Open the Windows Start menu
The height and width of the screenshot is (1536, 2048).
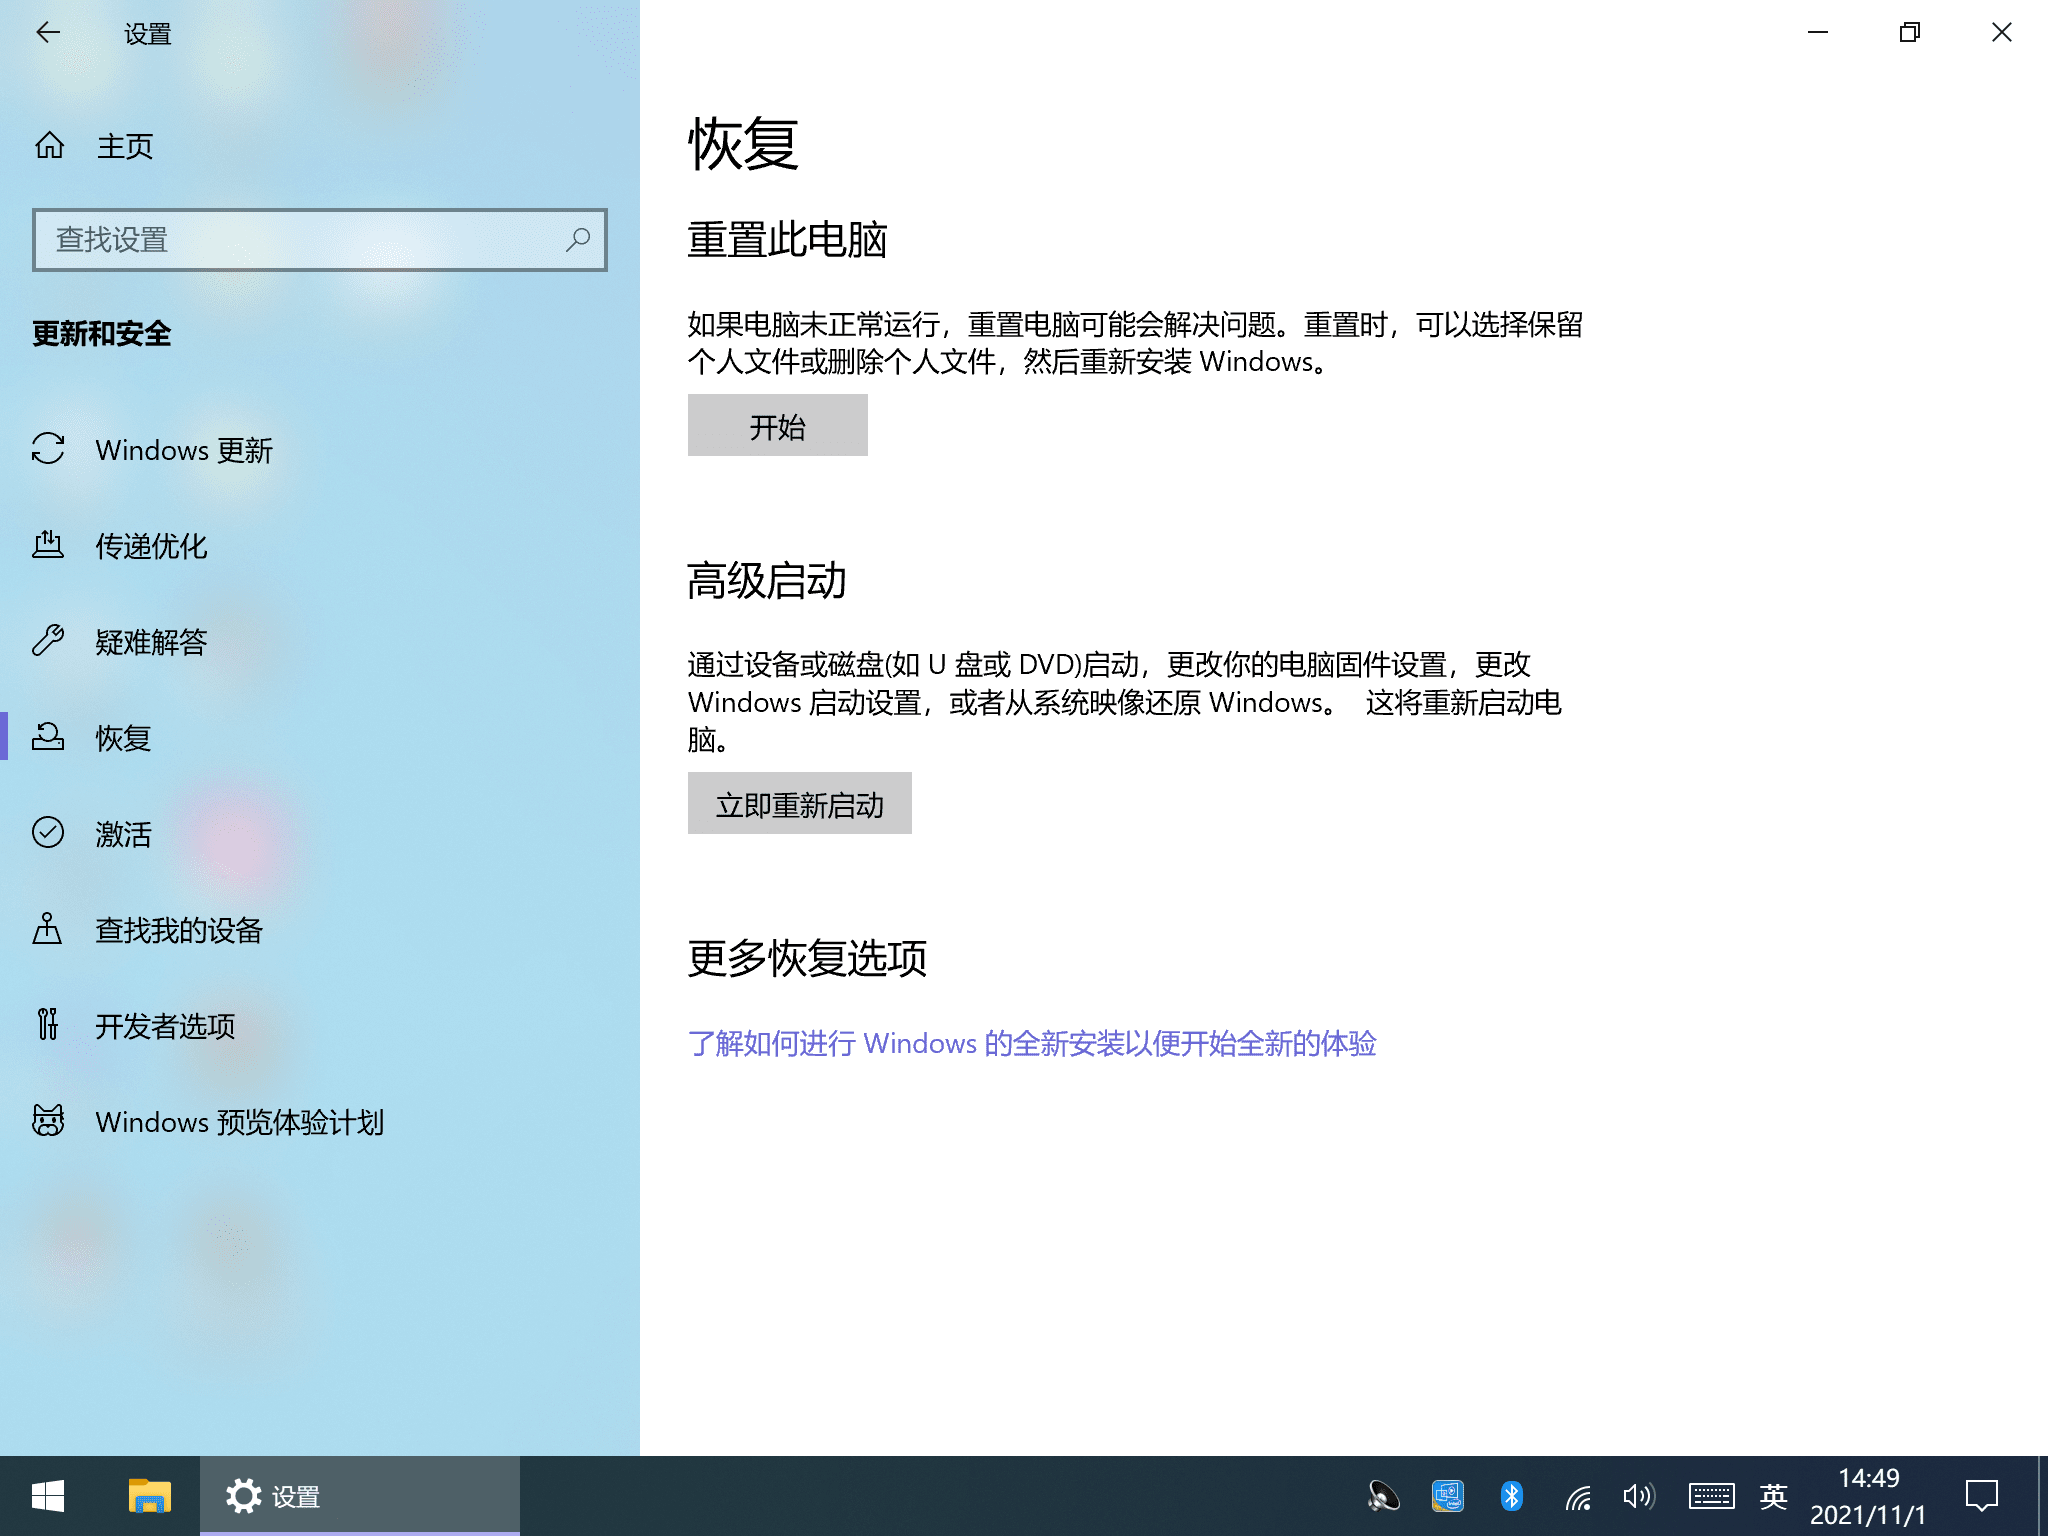[48, 1496]
